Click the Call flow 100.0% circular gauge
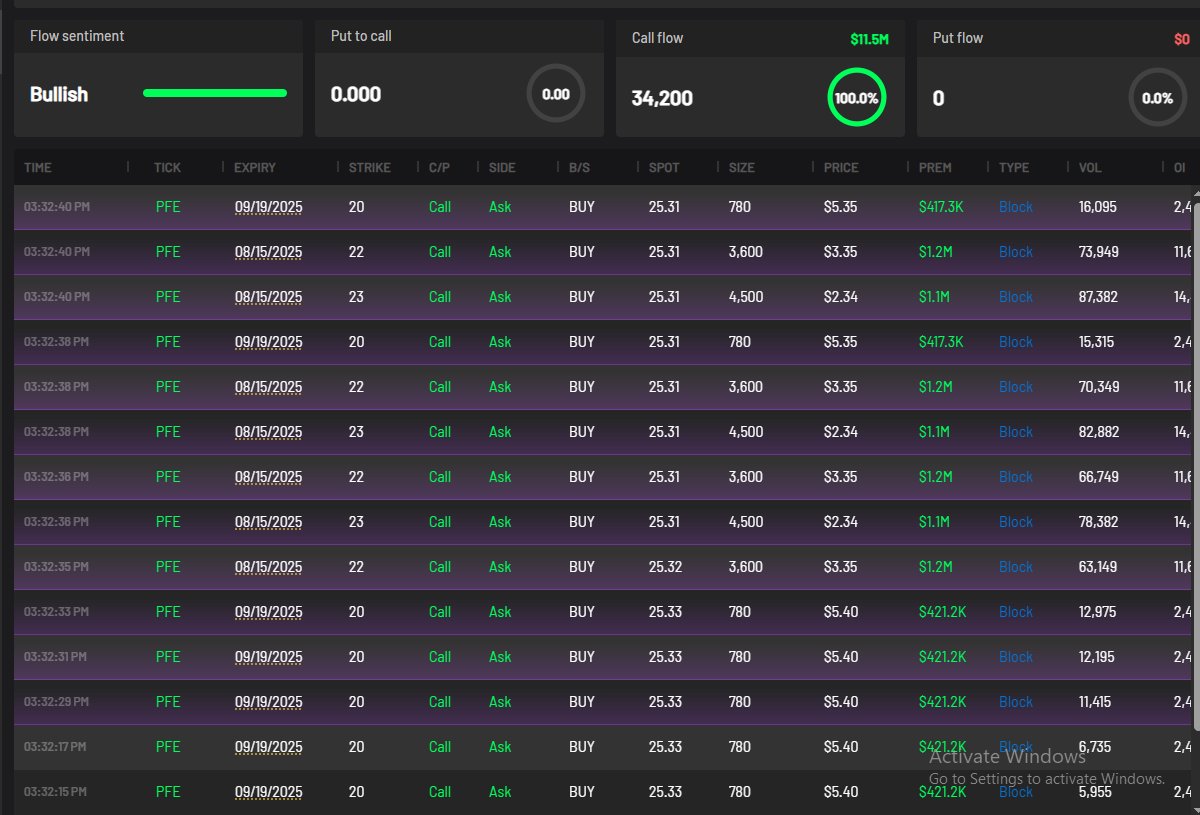The height and width of the screenshot is (815, 1200). 857,98
